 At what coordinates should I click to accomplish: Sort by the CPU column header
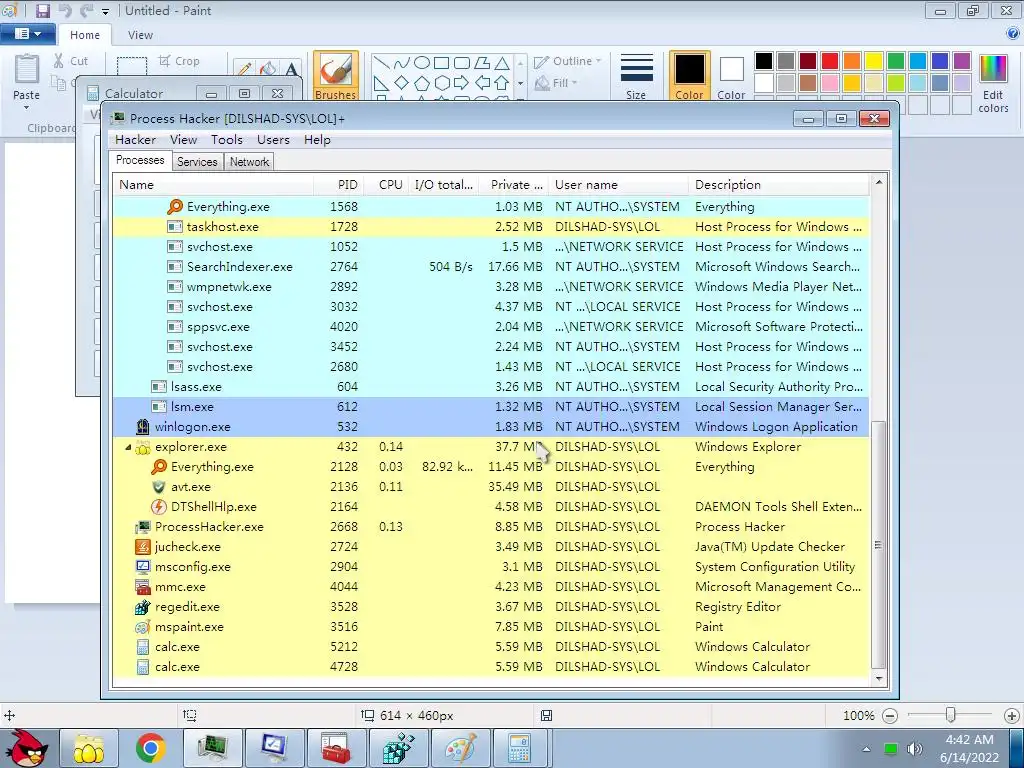385,185
